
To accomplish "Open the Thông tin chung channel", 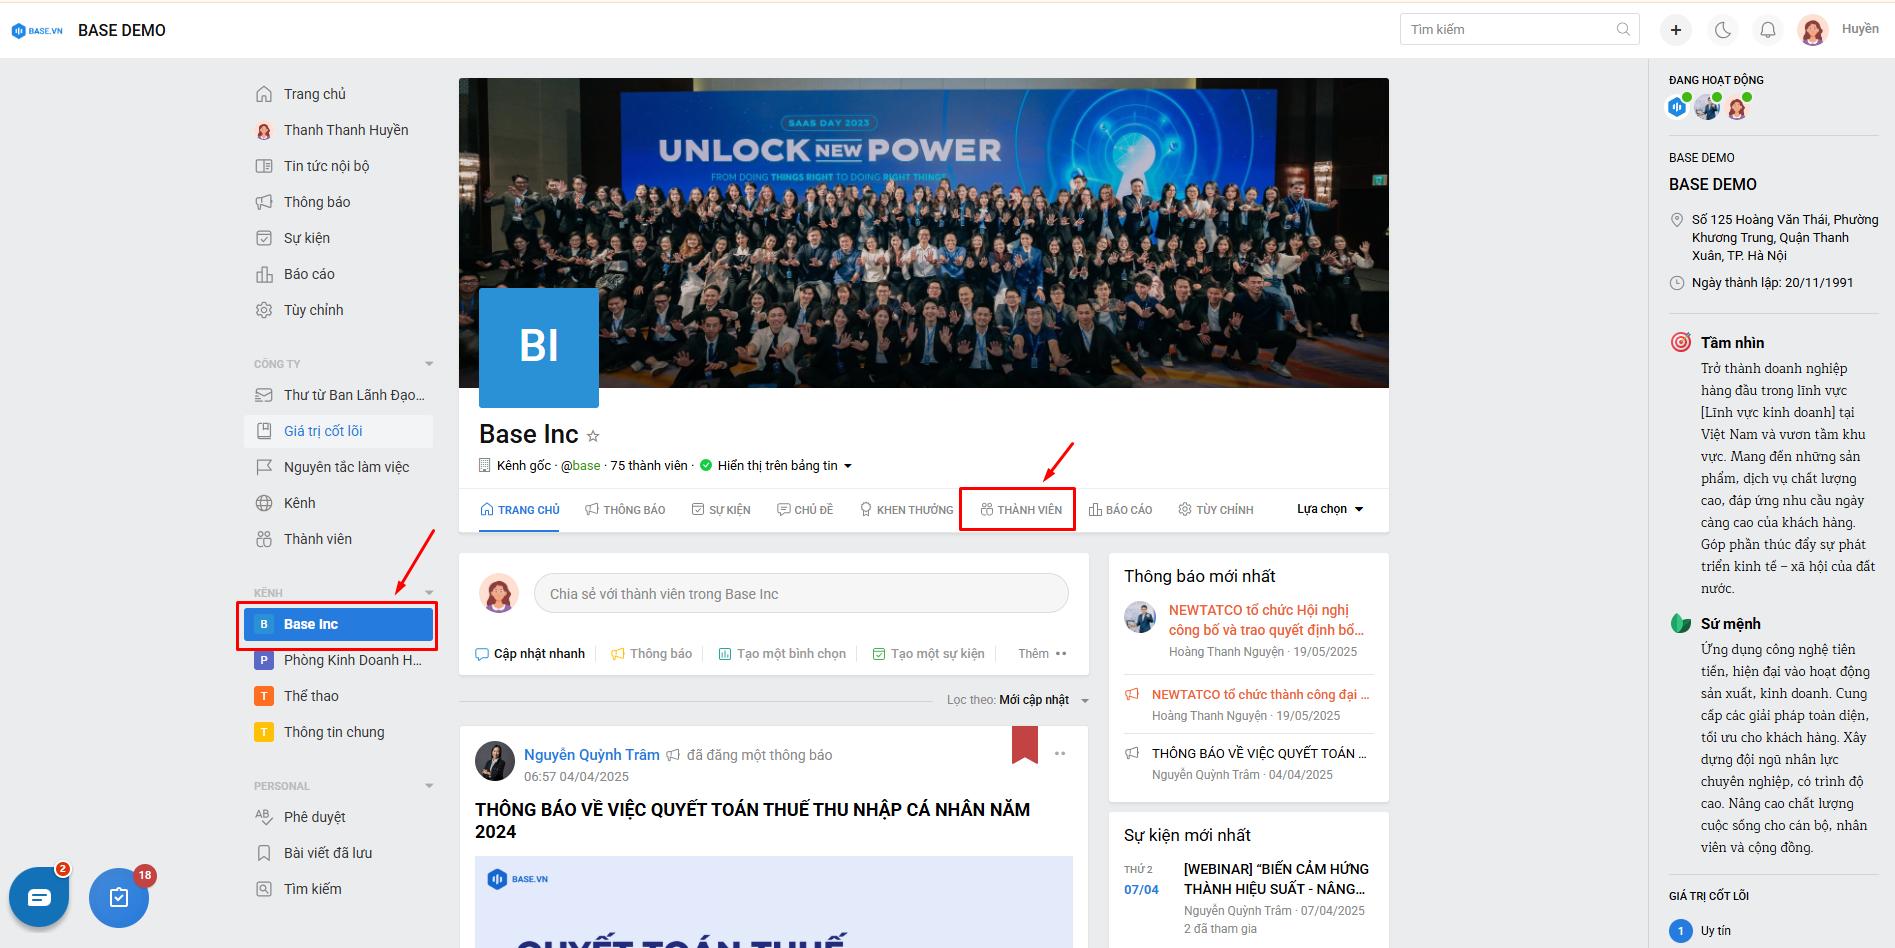I will [334, 732].
